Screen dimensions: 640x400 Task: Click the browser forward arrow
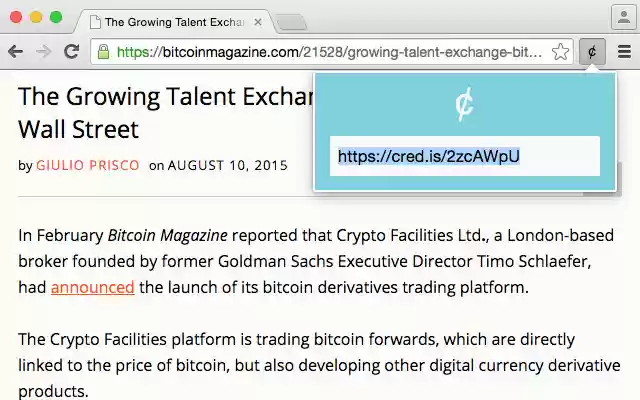(44, 52)
